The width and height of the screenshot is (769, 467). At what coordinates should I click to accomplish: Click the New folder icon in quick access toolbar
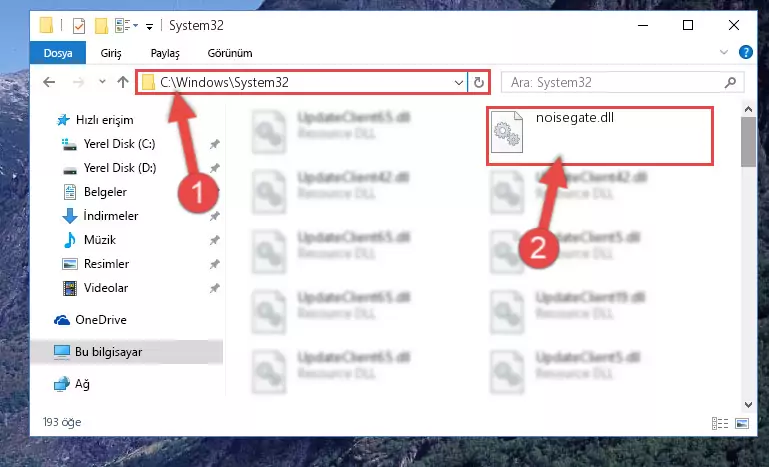coord(102,26)
